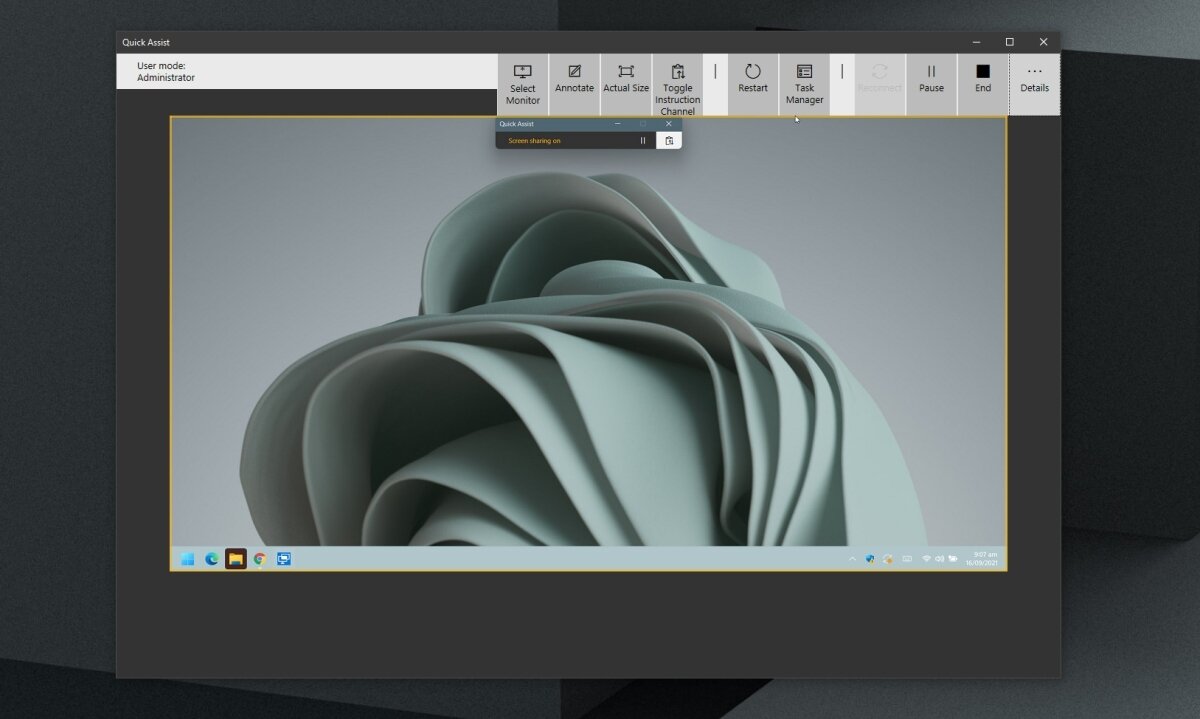The width and height of the screenshot is (1200, 719).
Task: Click instruction channel icon in remote Quick Assist bar
Action: coord(669,141)
